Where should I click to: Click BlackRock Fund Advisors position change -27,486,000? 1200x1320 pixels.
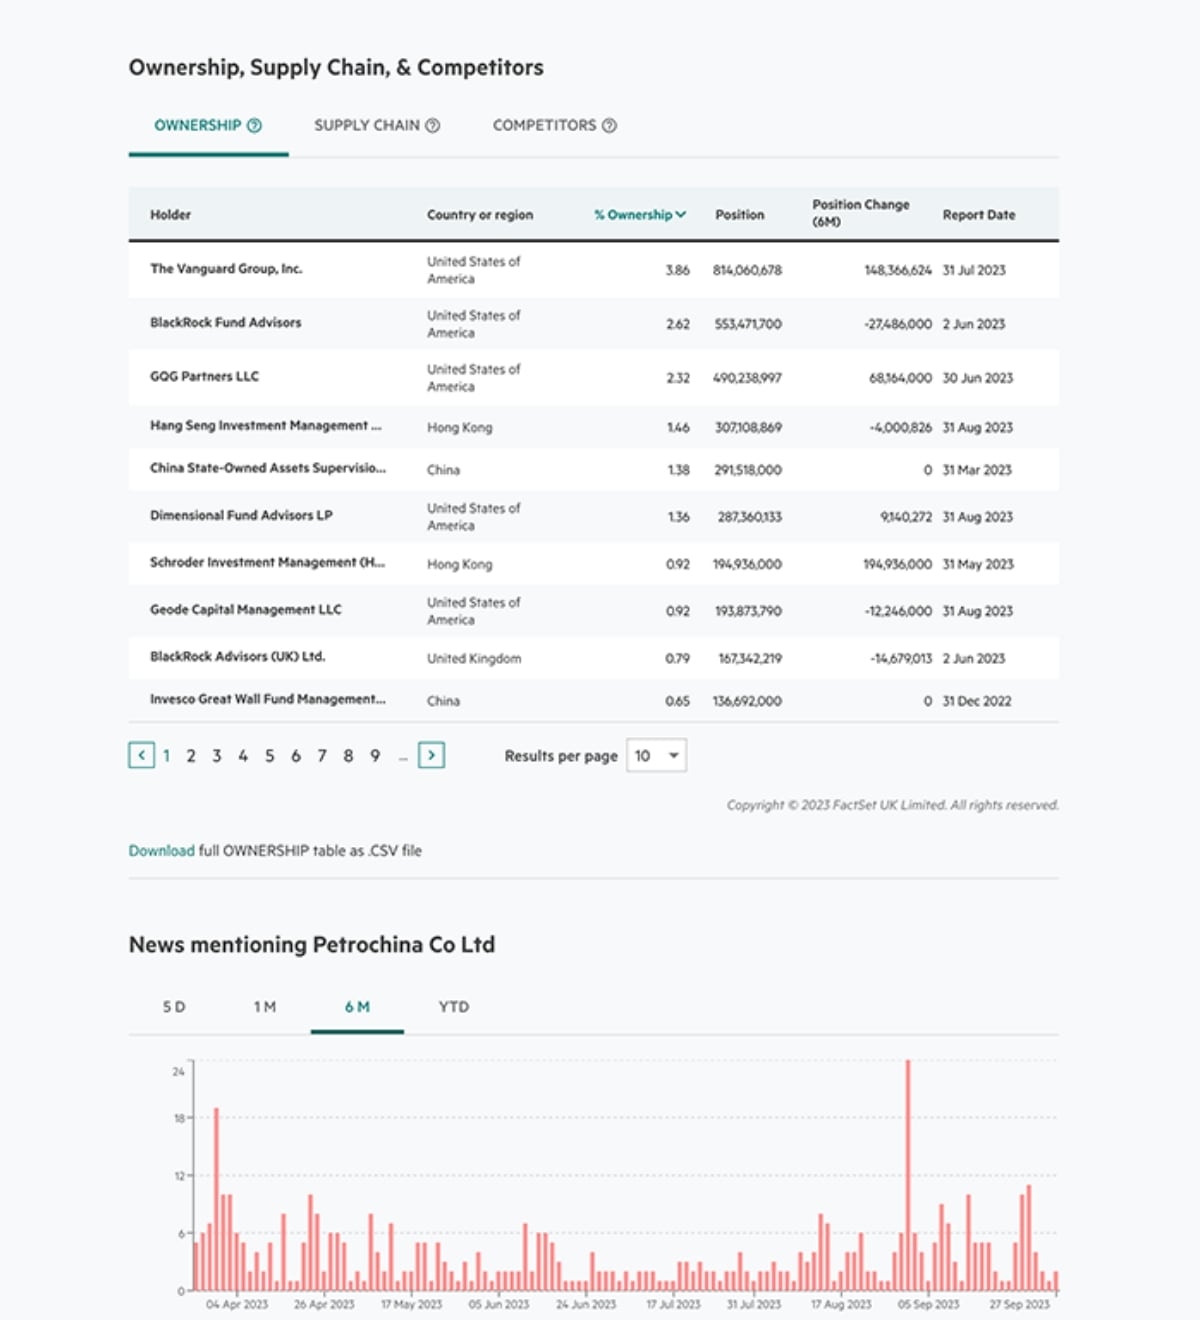tap(898, 325)
